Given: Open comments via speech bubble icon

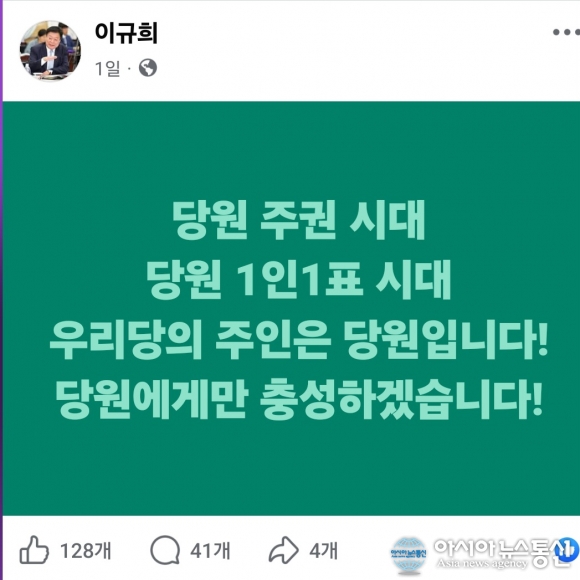Looking at the screenshot, I should [165, 550].
